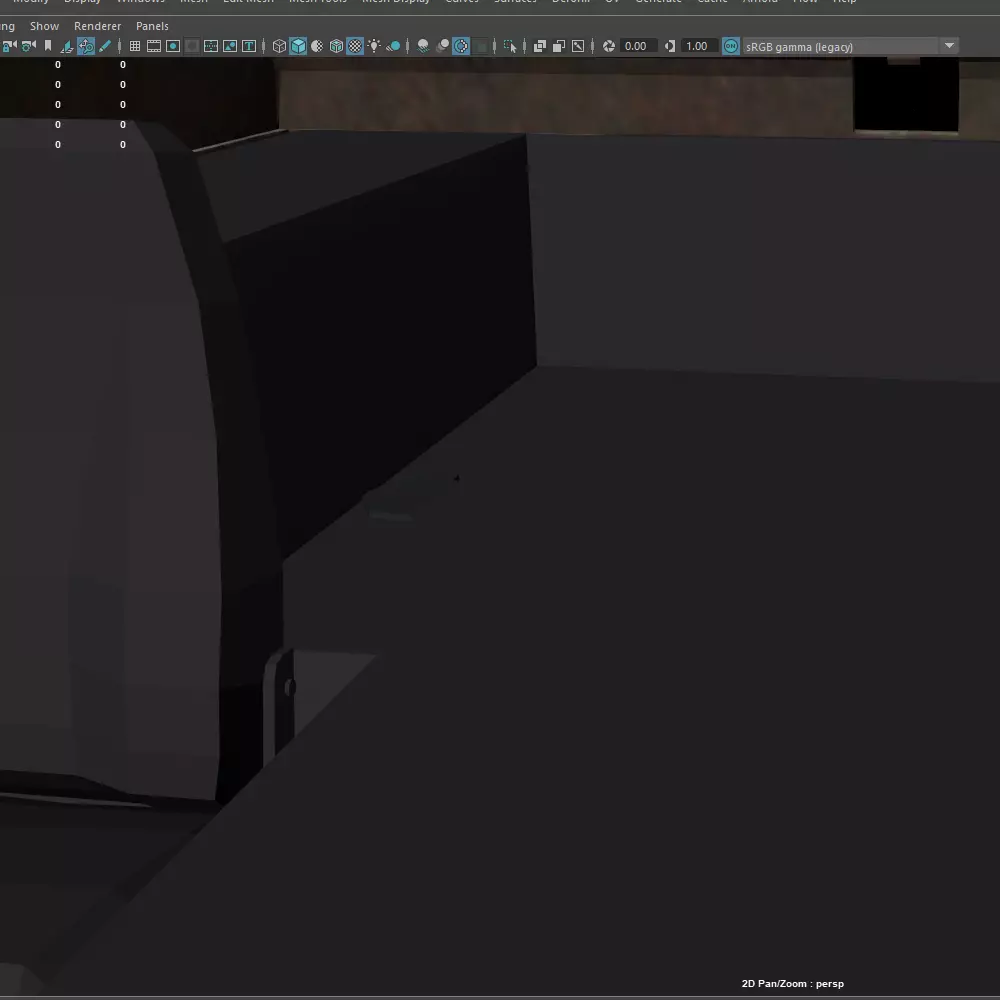Screen dimensions: 1000x1000
Task: Click the Gamma value field 1.00
Action: [x=699, y=46]
